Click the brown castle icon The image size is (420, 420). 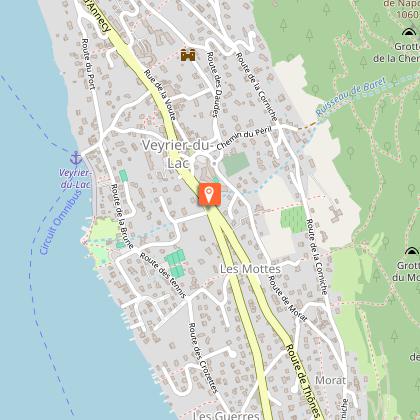[x=188, y=55]
